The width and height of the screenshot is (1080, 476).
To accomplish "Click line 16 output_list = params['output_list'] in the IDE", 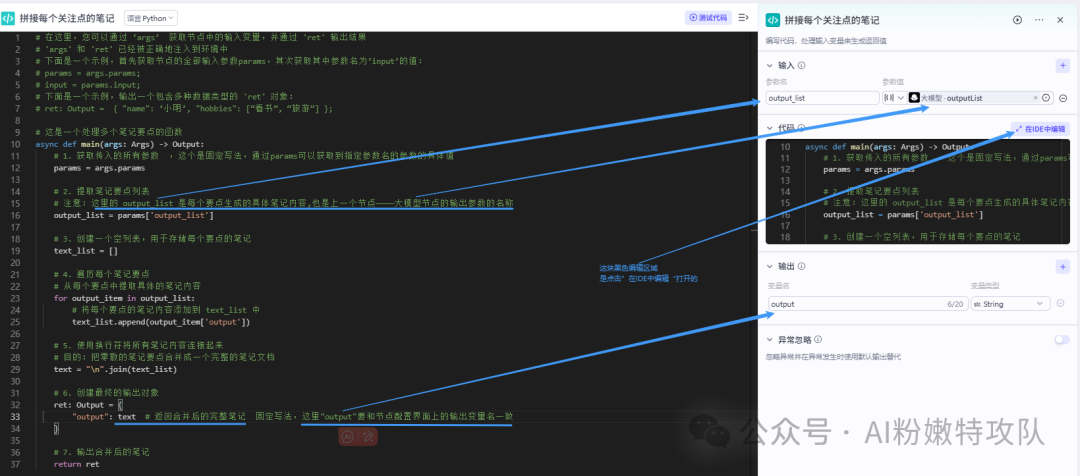I will pyautogui.click(x=134, y=216).
